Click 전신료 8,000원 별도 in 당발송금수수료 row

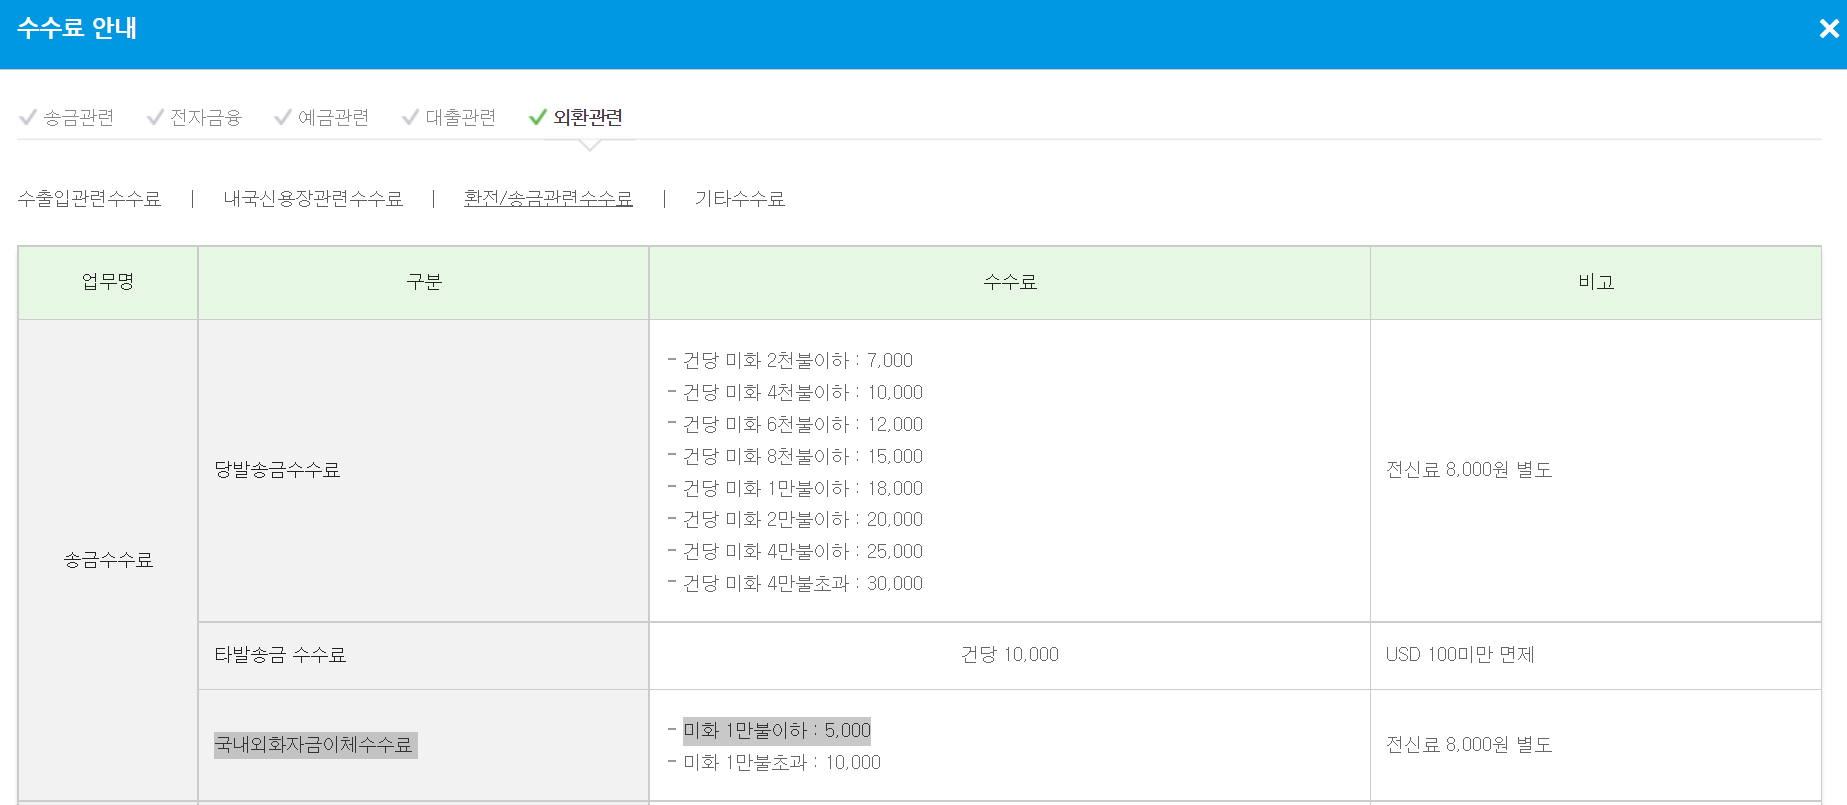click(x=1469, y=470)
